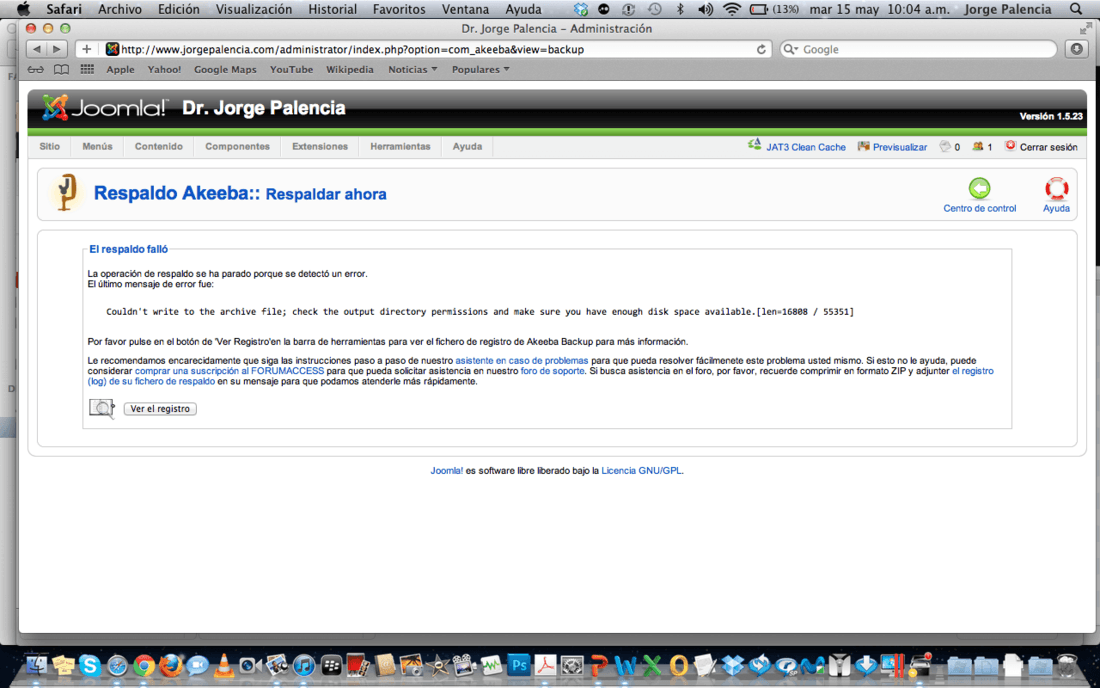Click the Safari downloads button right of search
This screenshot has width=1100, height=688.
(x=1076, y=49)
